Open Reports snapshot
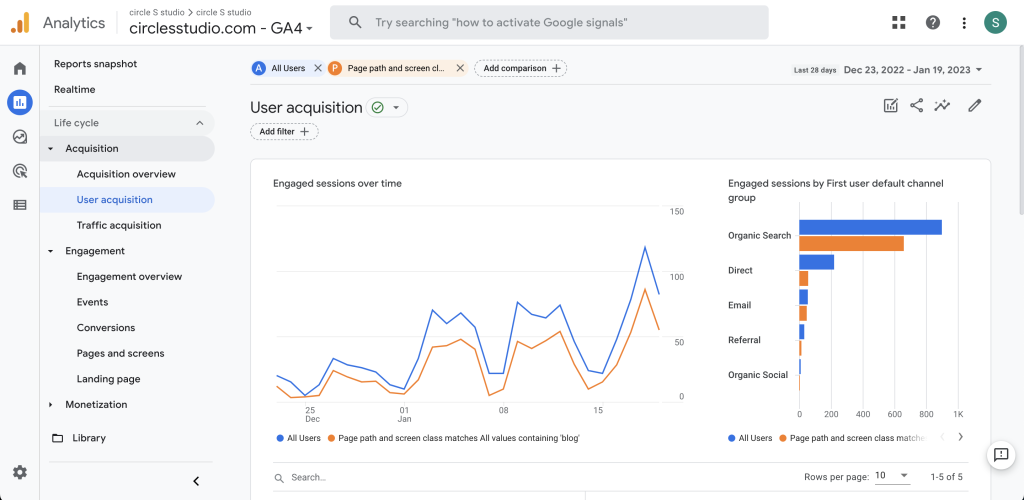Image resolution: width=1024 pixels, height=500 pixels. pyautogui.click(x=95, y=64)
